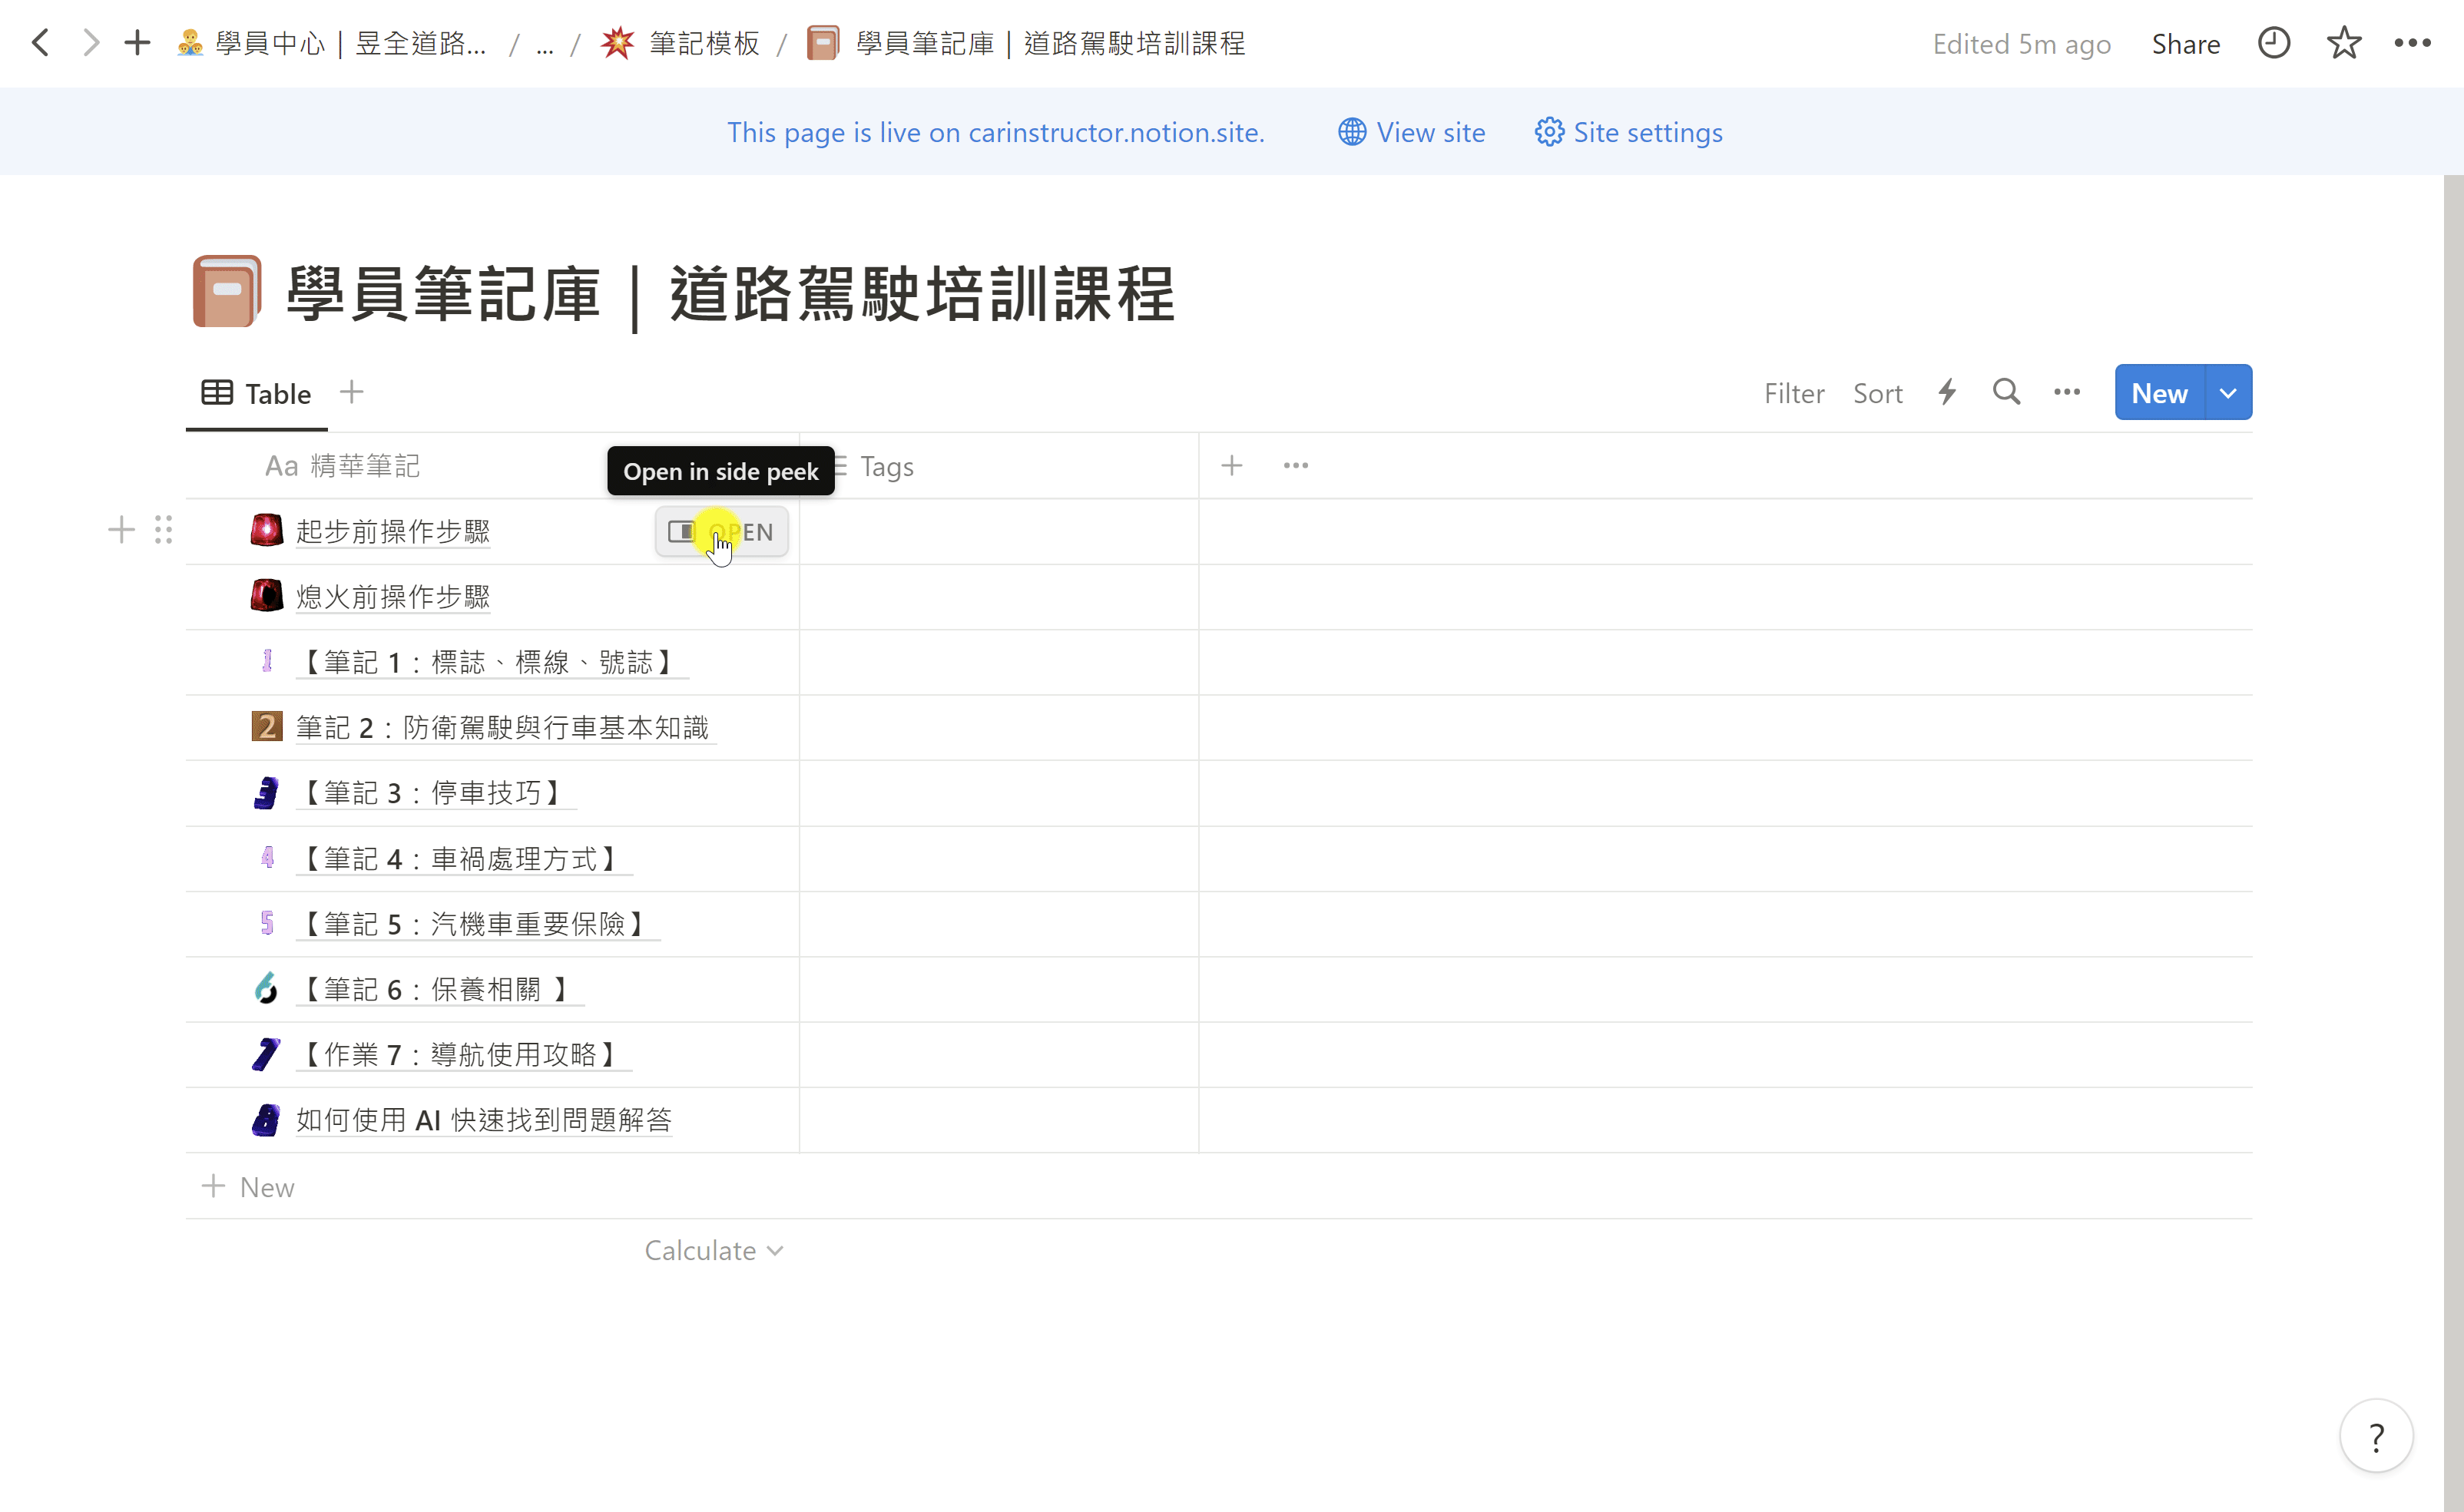Expand the New button dropdown arrow
Viewport: 2464px width, 1512px height.
(x=2228, y=392)
